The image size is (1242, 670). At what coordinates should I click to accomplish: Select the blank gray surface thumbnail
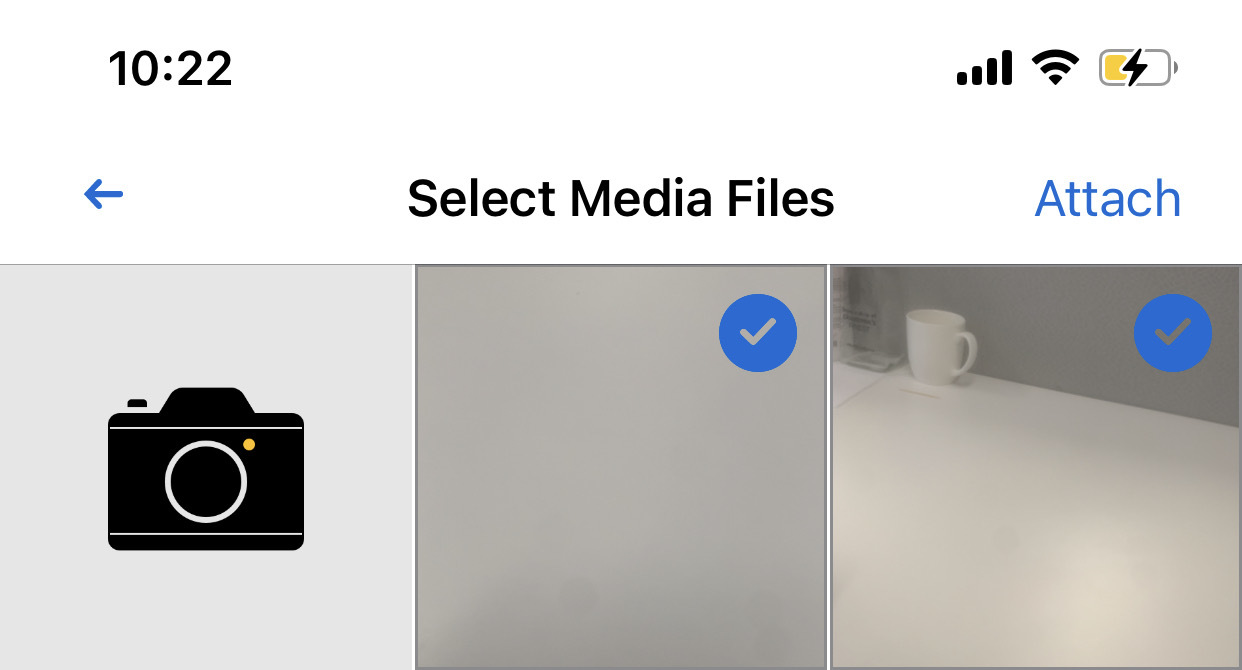pos(621,467)
